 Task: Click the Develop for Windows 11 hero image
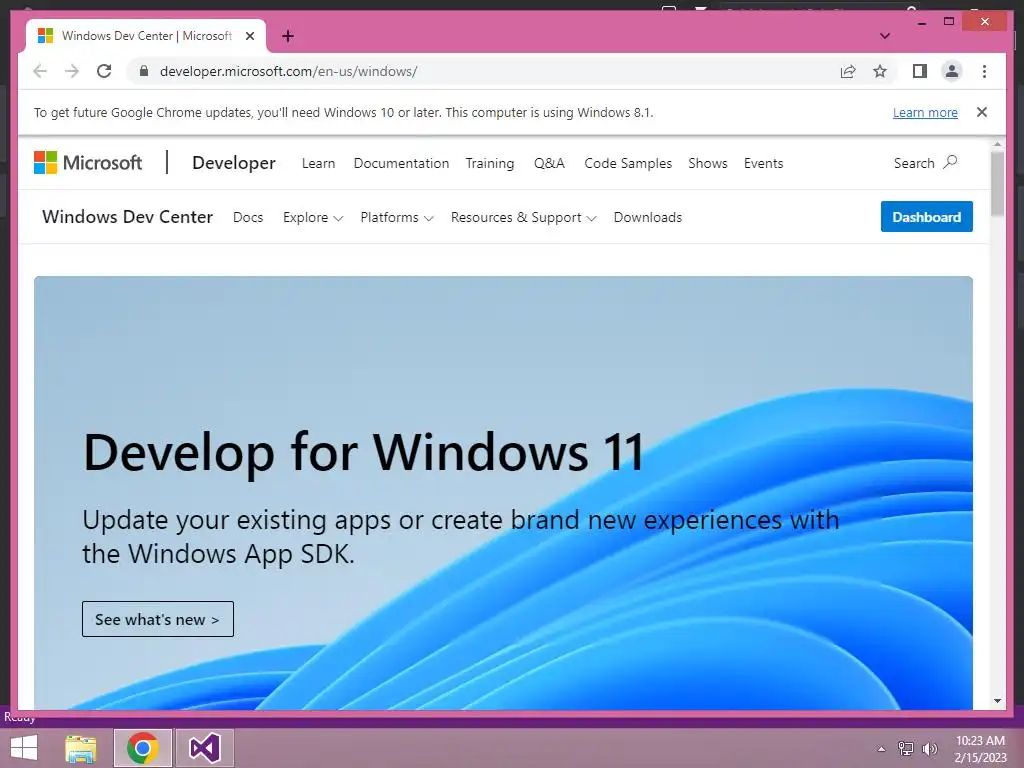click(x=503, y=492)
